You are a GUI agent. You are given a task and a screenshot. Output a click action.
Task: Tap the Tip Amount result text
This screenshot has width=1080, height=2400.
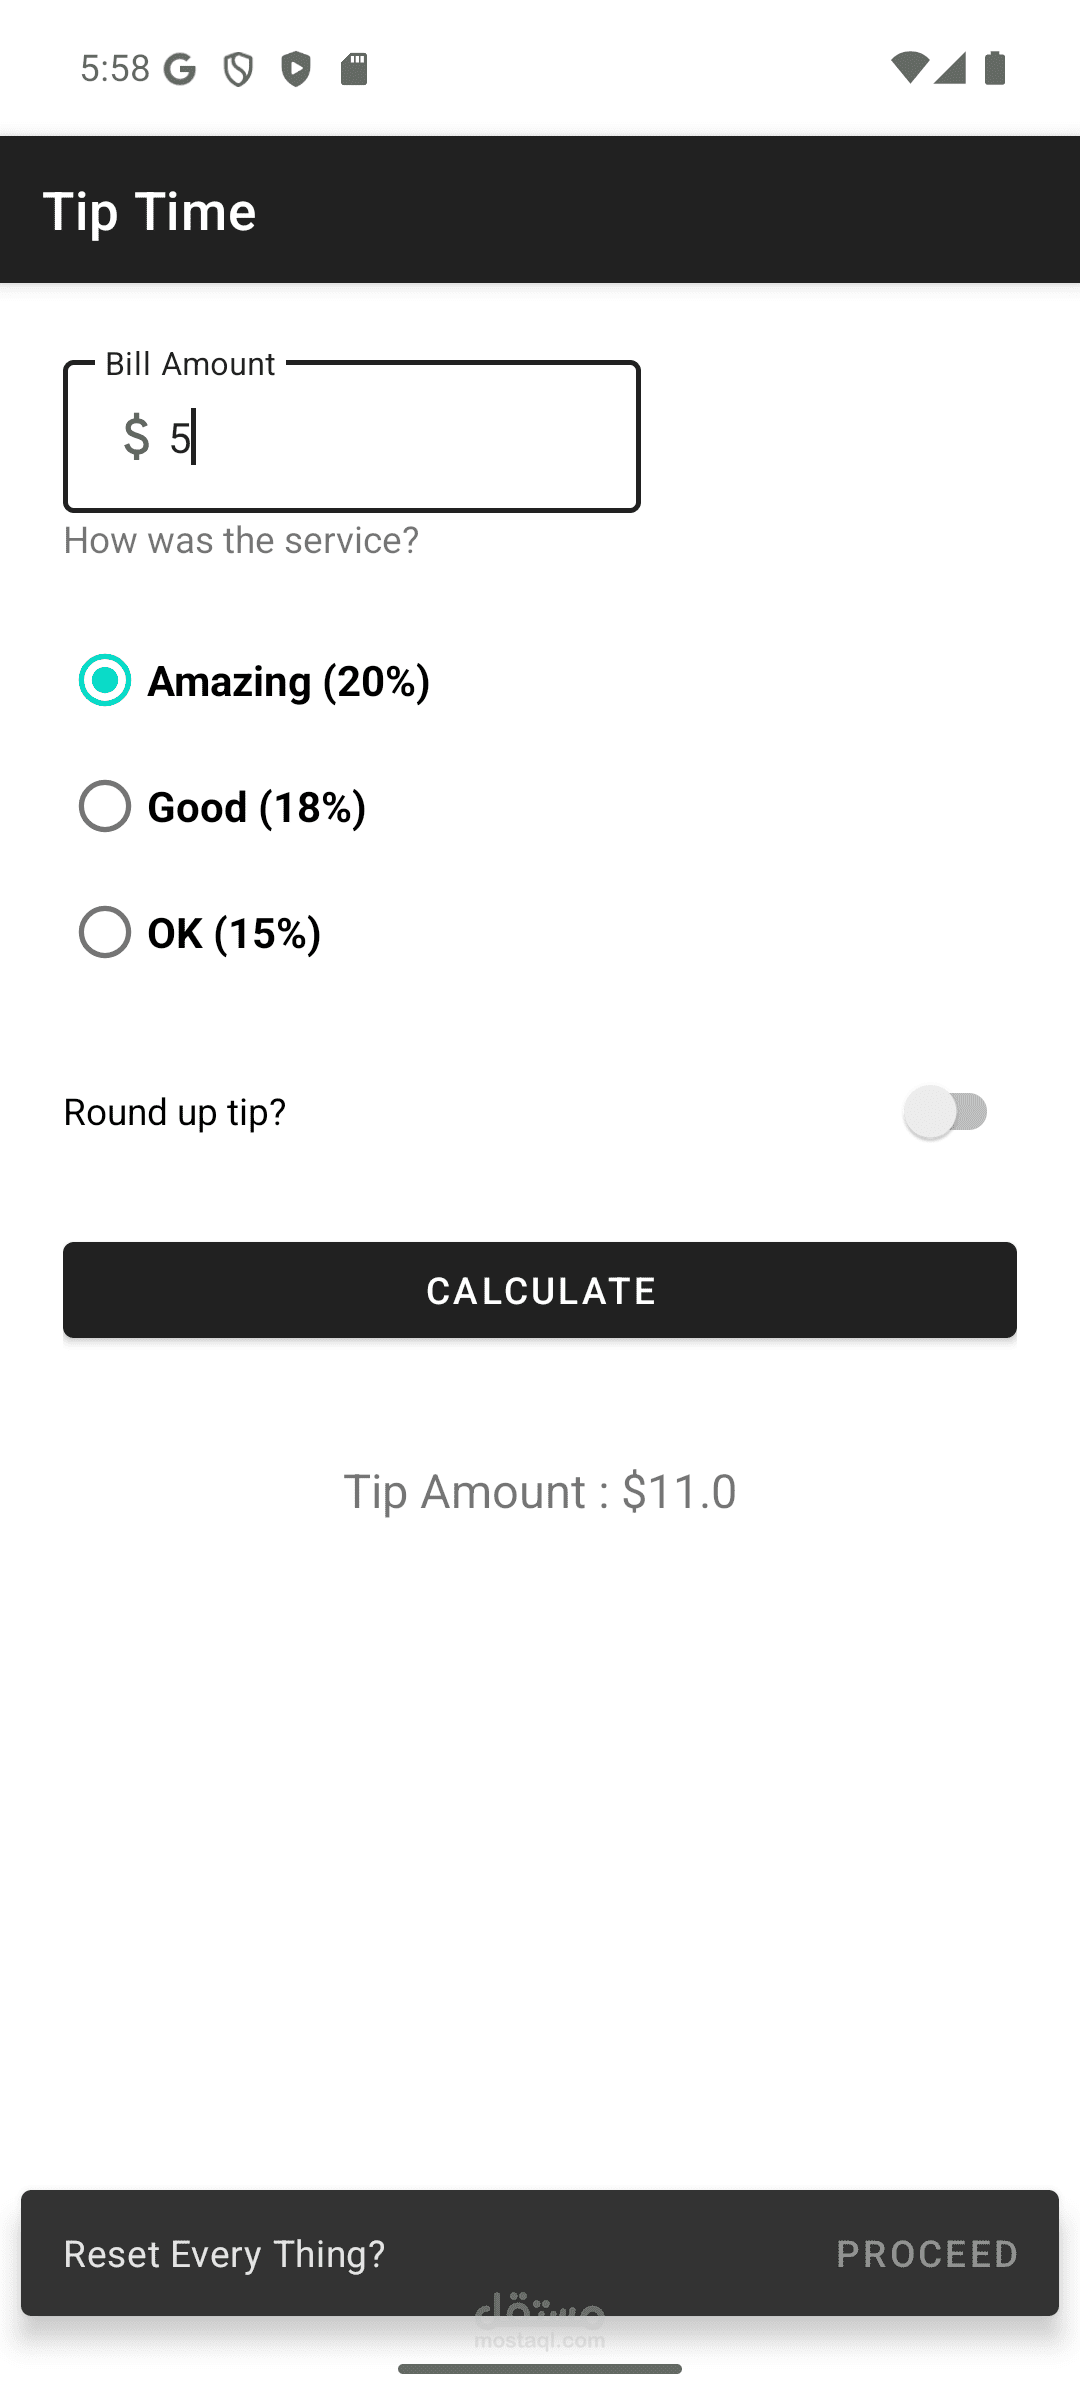pos(540,1491)
